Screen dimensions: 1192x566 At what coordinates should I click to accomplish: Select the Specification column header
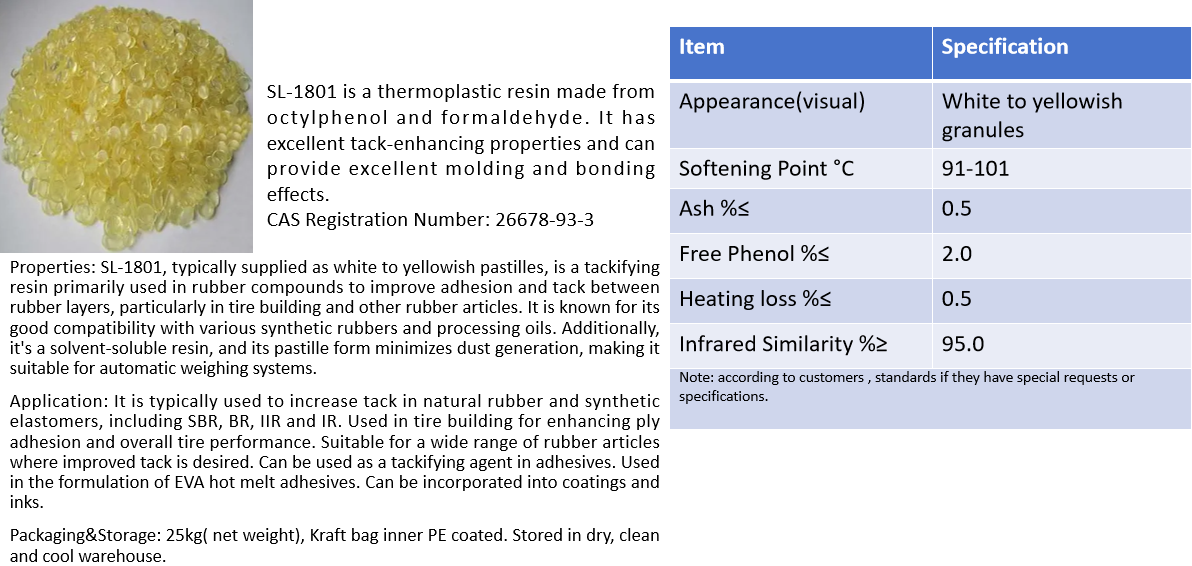pyautogui.click(x=1005, y=47)
